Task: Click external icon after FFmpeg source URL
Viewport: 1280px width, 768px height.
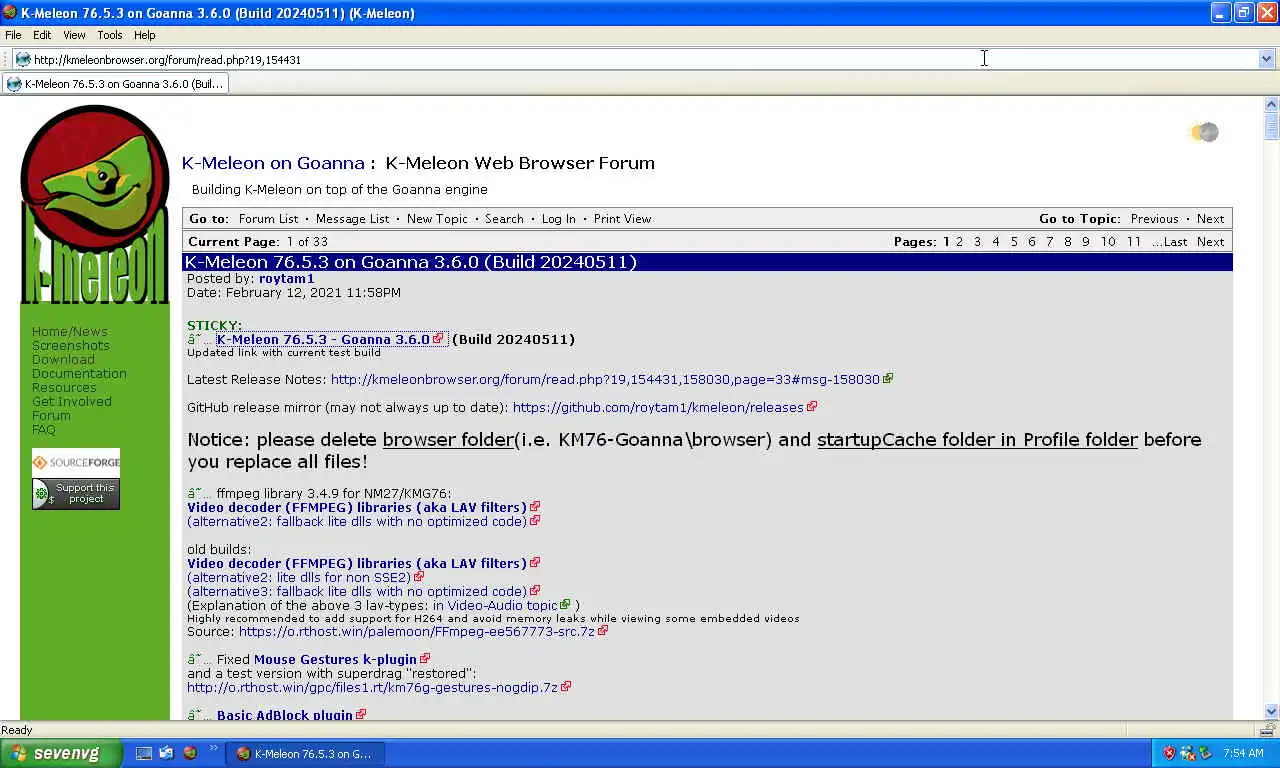Action: pos(603,631)
